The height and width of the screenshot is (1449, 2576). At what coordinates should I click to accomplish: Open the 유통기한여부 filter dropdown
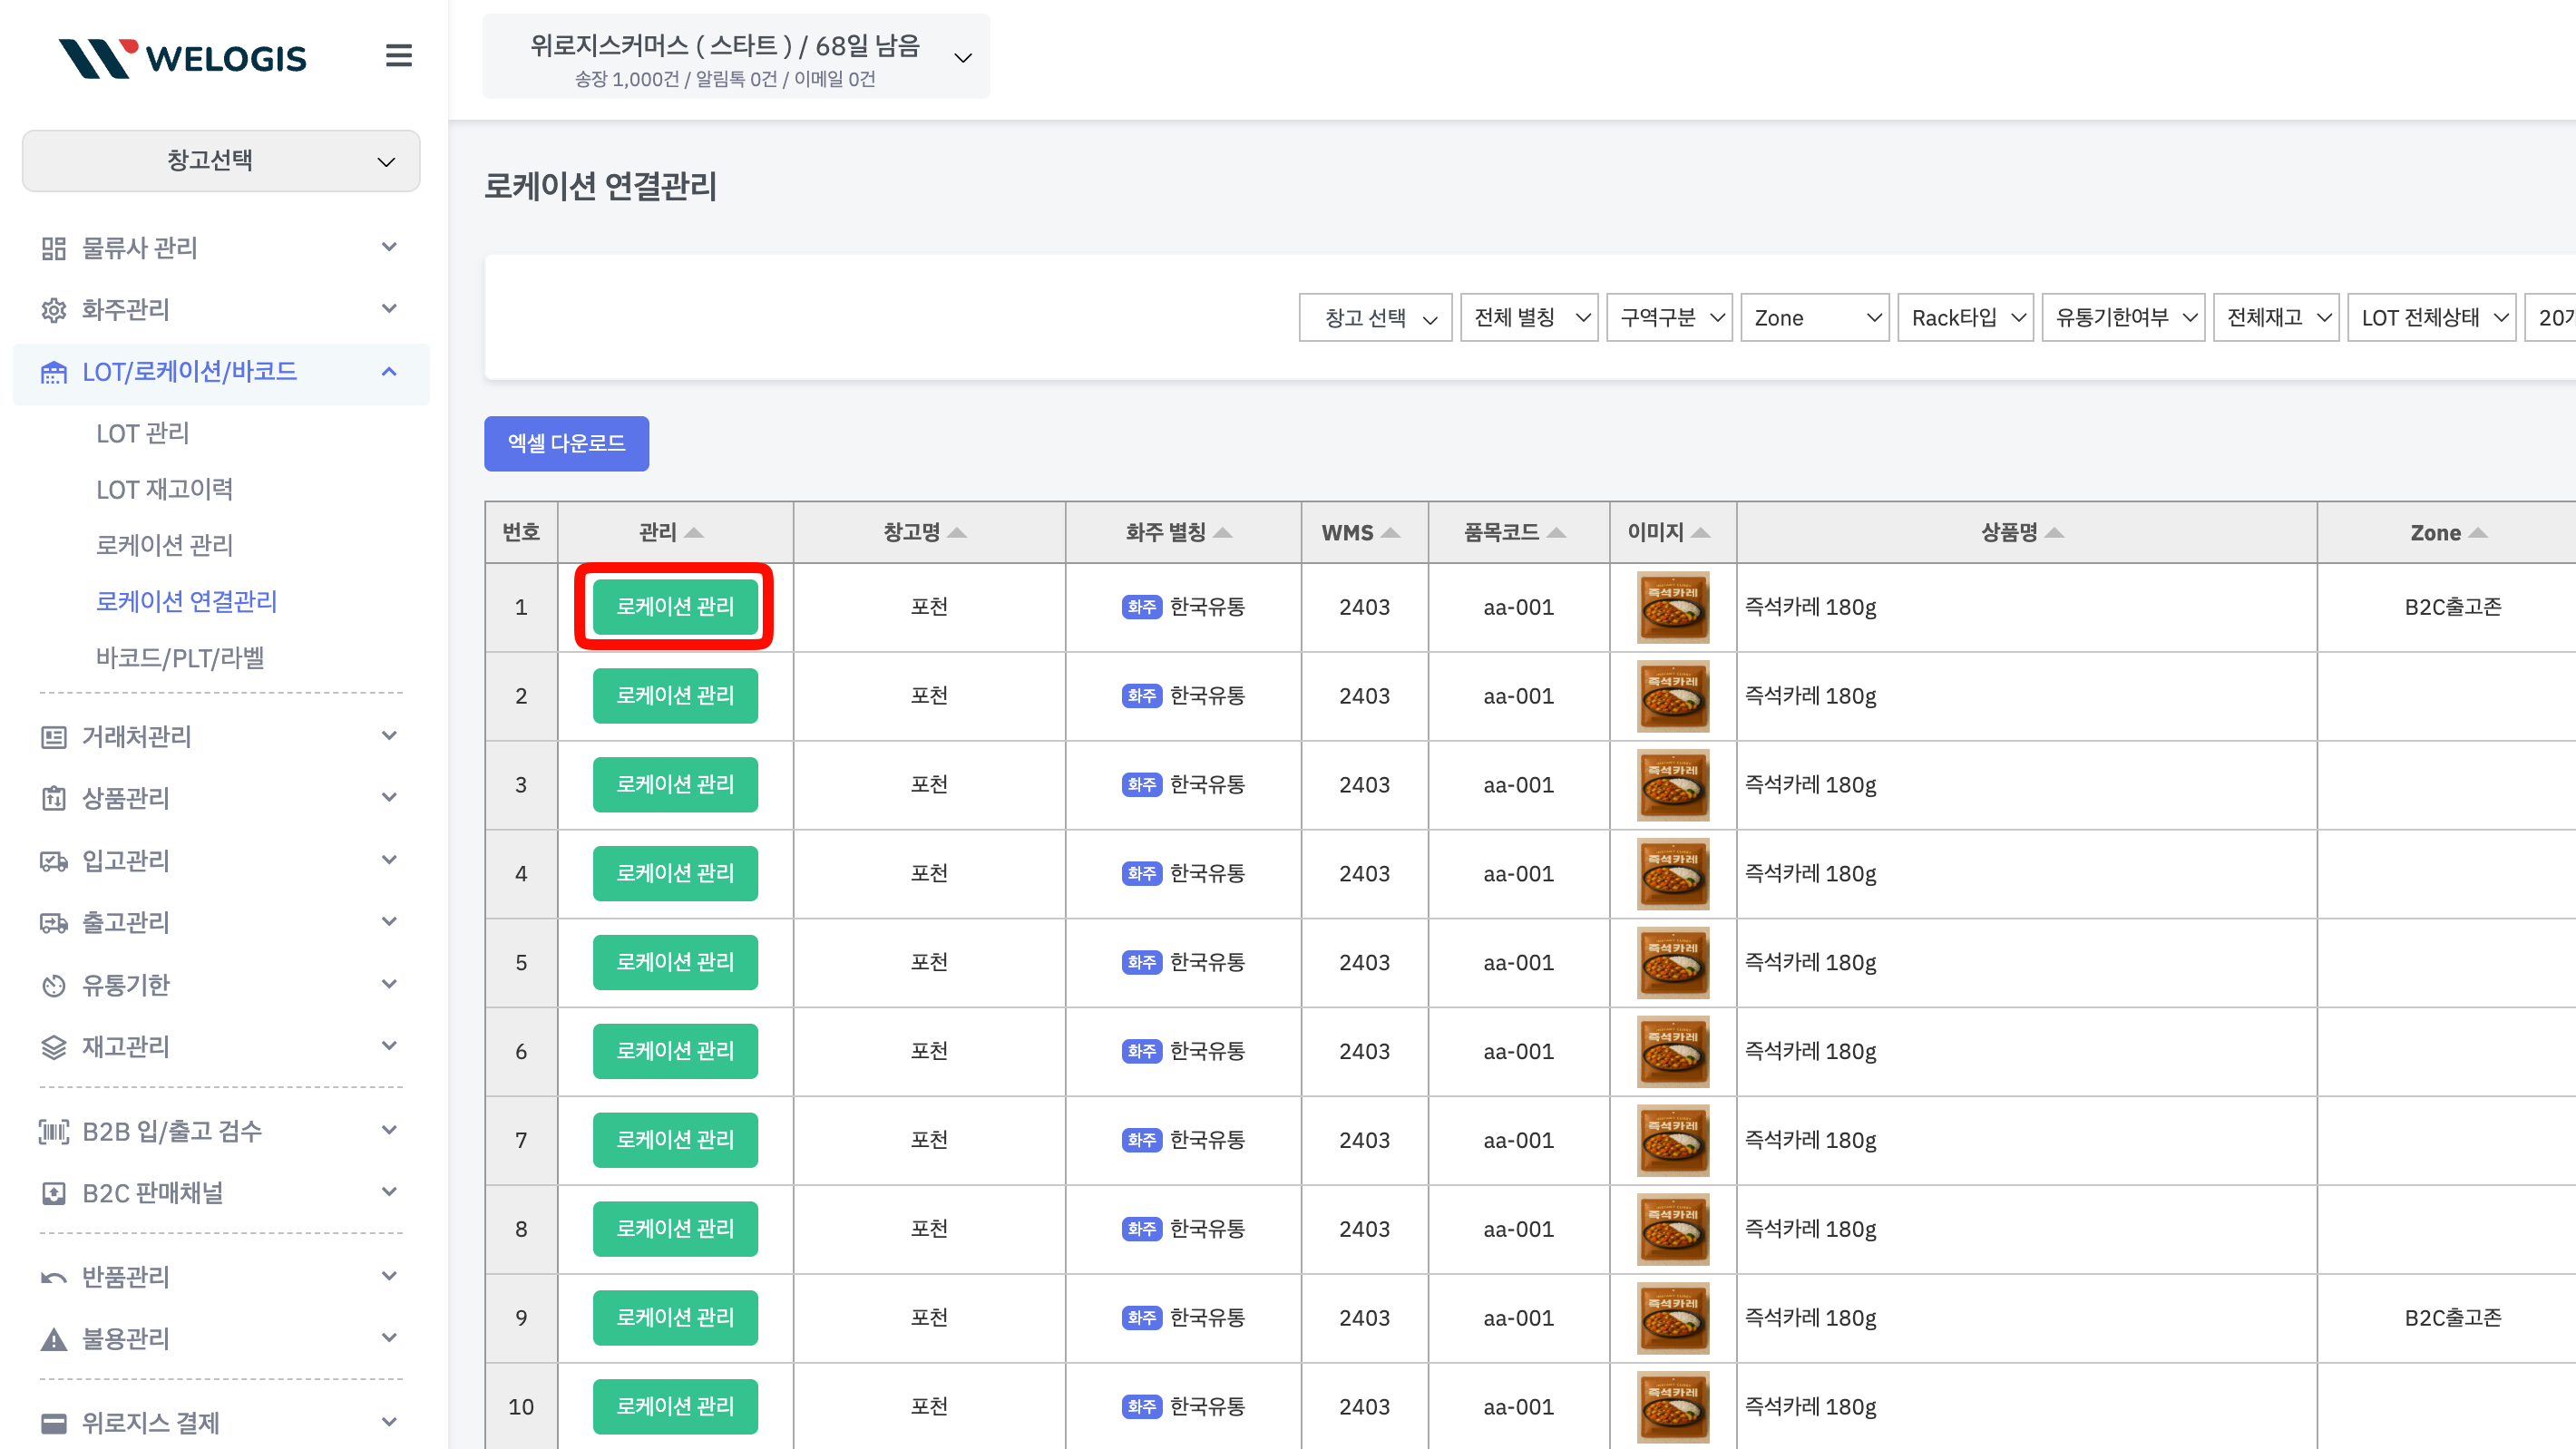2123,318
